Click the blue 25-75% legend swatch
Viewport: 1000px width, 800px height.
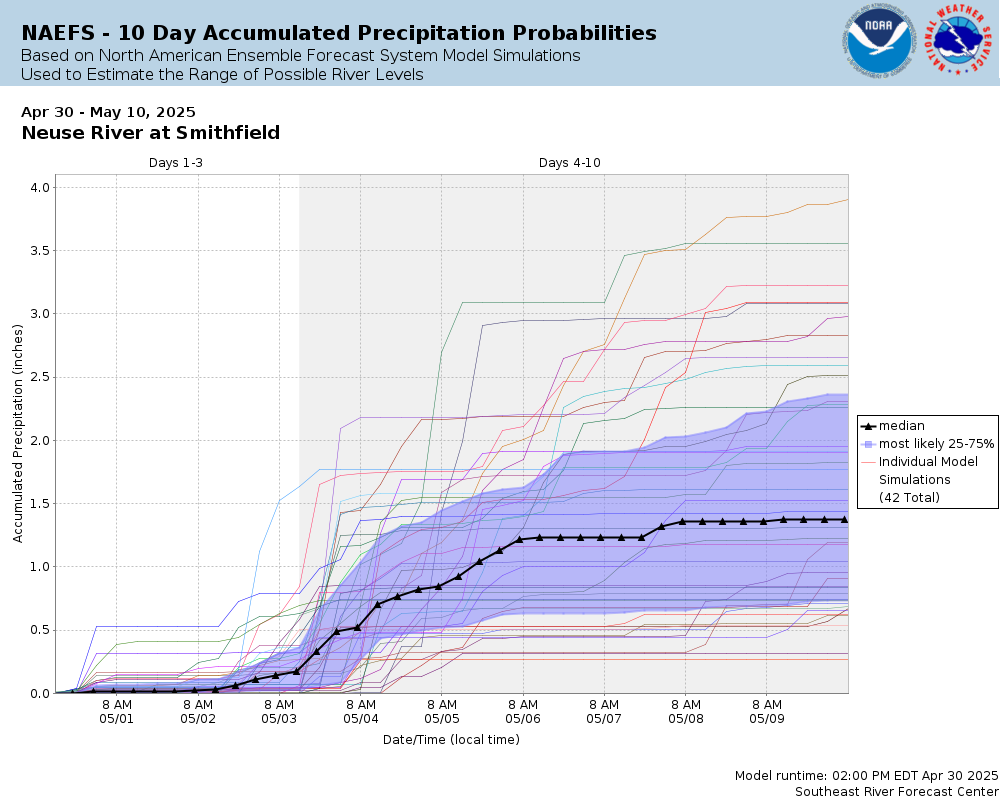point(867,444)
